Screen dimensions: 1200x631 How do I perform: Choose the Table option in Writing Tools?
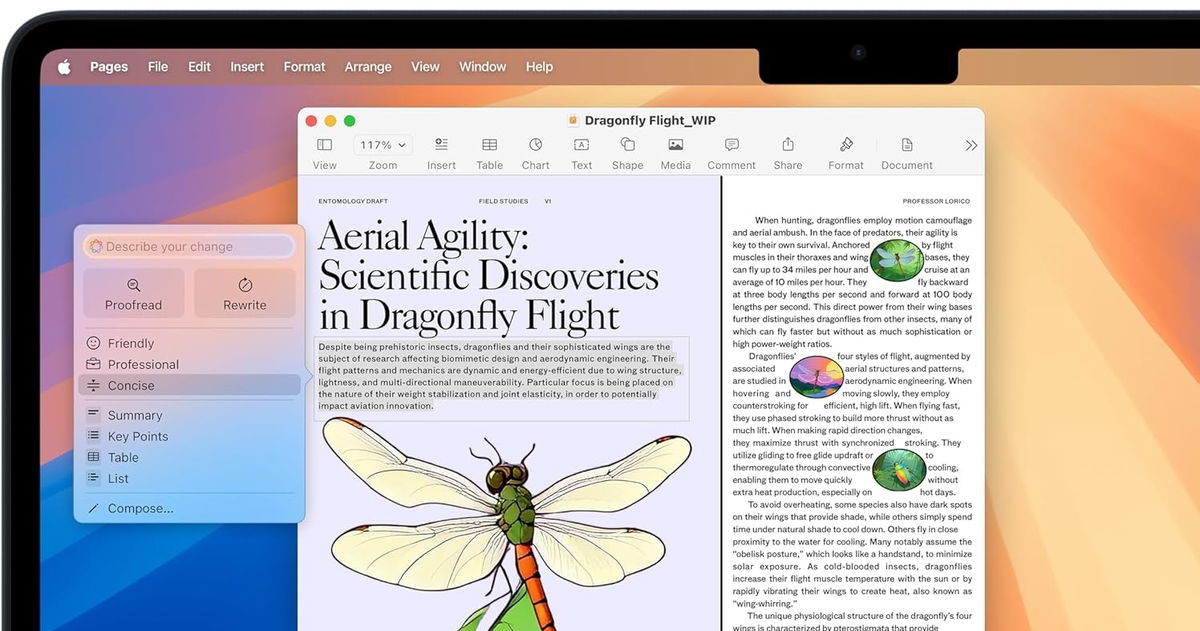click(189, 457)
